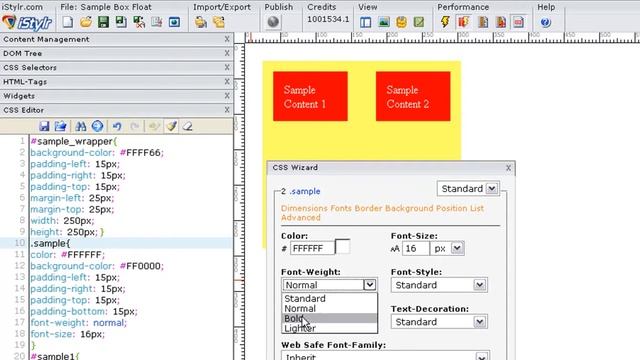Open the Font-Style dropdown
The image size is (640, 360).
coord(439,285)
